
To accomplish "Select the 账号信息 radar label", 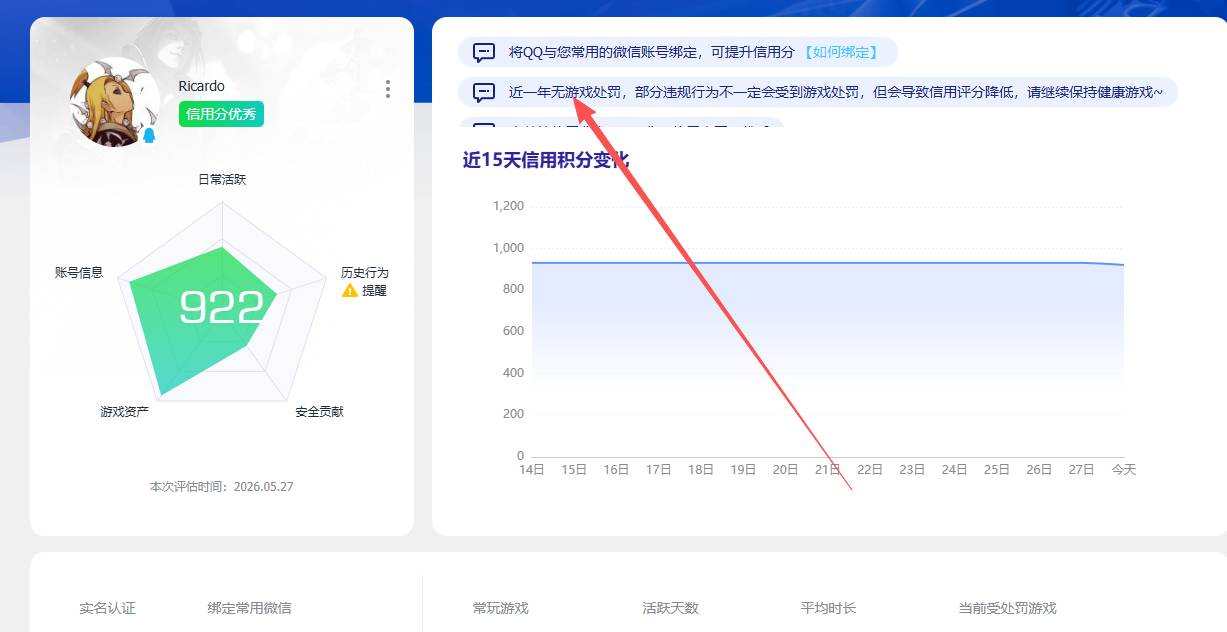I will 79,272.
